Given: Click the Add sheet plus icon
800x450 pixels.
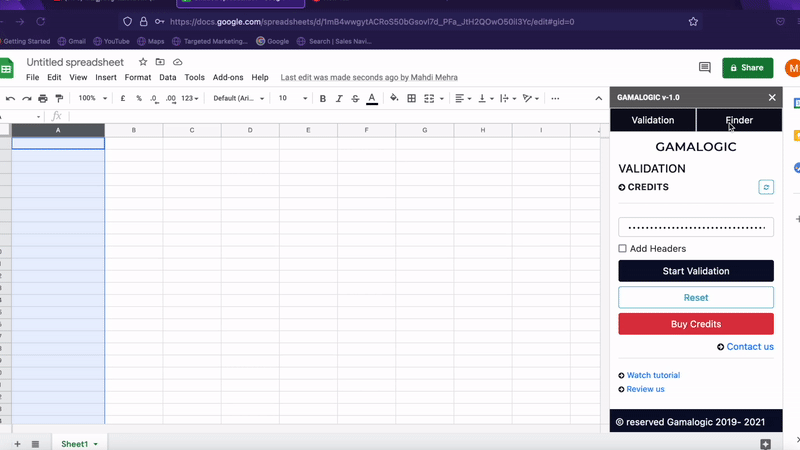Looking at the screenshot, I should coord(17,444).
